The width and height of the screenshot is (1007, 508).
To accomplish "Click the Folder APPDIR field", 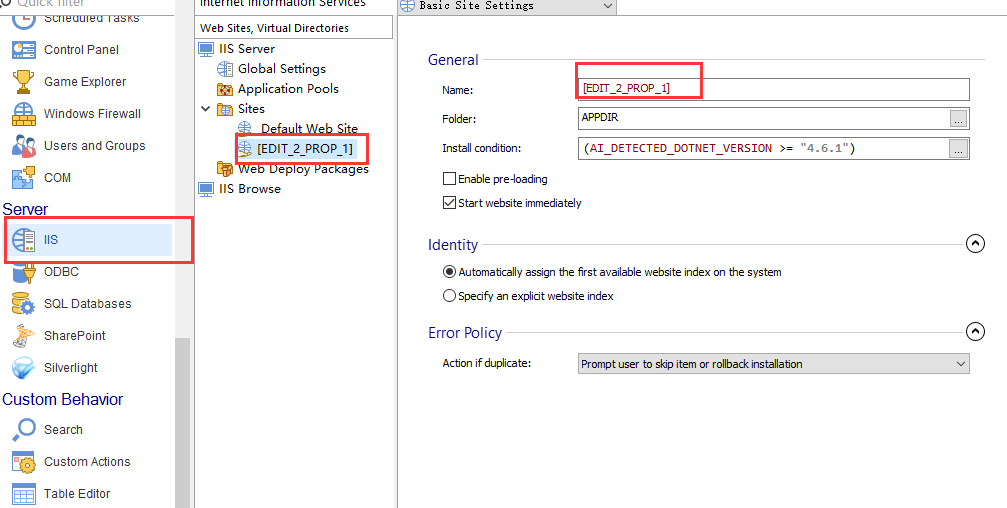I will tap(764, 118).
